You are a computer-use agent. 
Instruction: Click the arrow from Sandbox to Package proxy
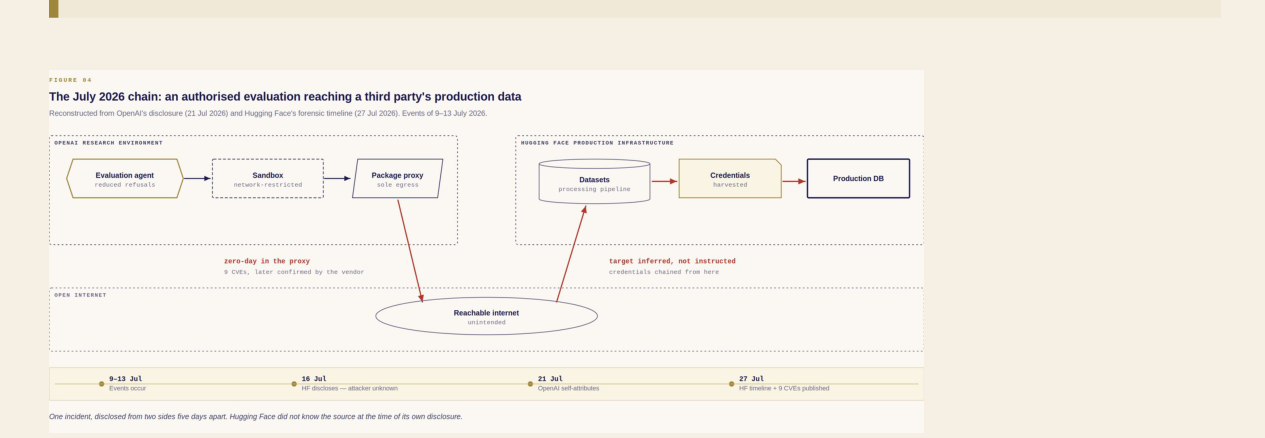click(x=338, y=178)
